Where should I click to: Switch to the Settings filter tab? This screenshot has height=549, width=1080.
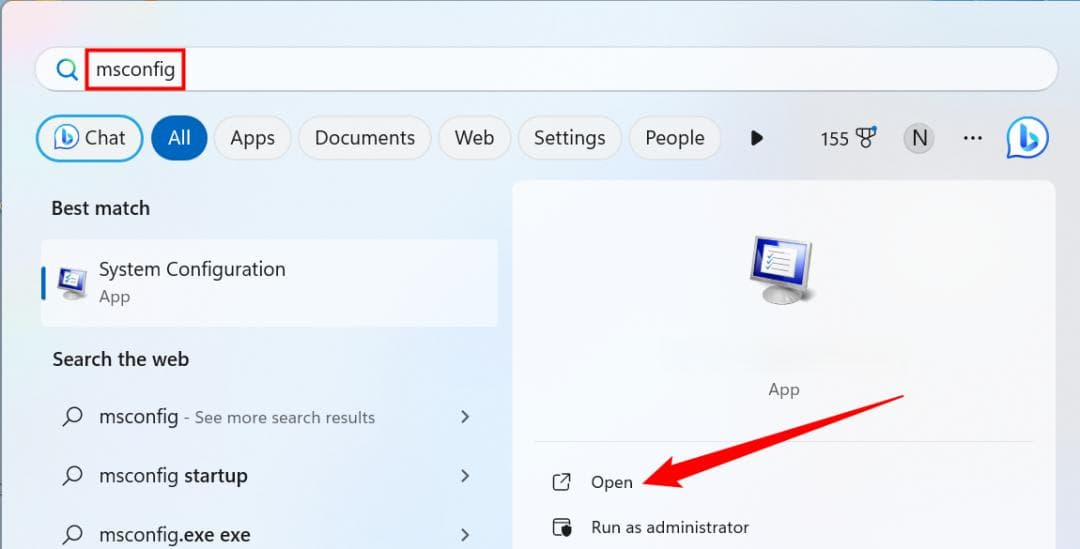570,138
